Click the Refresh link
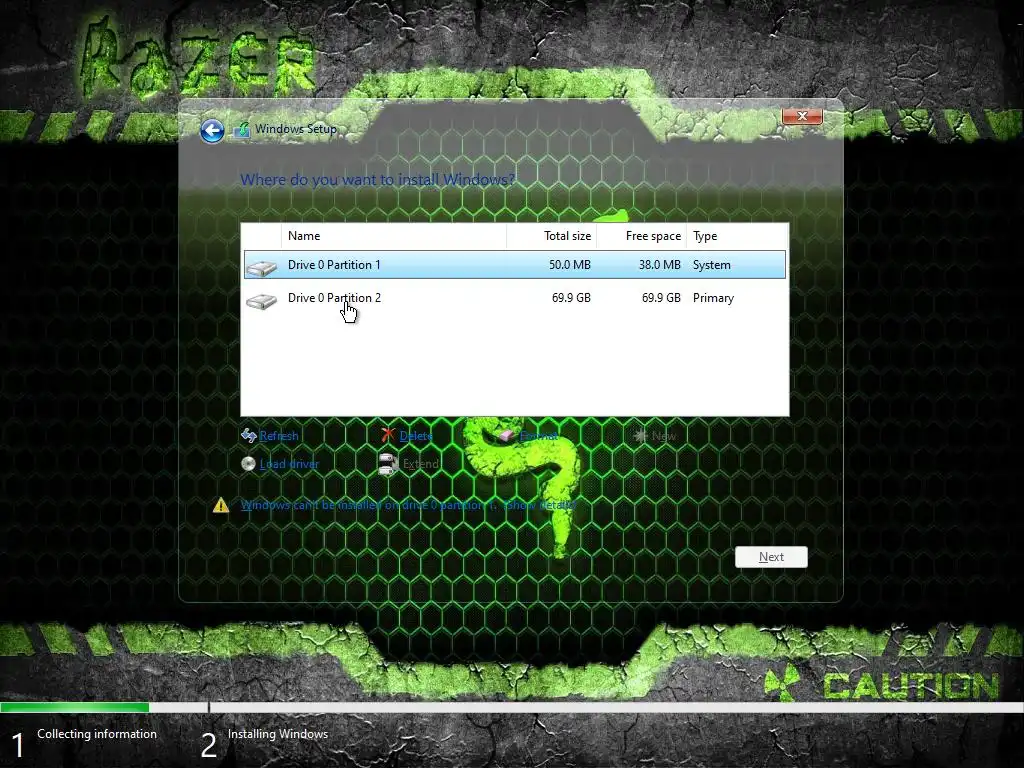This screenshot has width=1024, height=768. coord(279,436)
